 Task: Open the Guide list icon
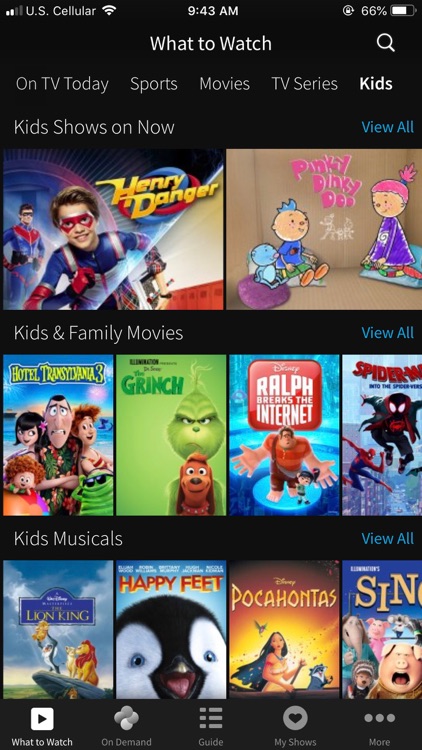[211, 719]
